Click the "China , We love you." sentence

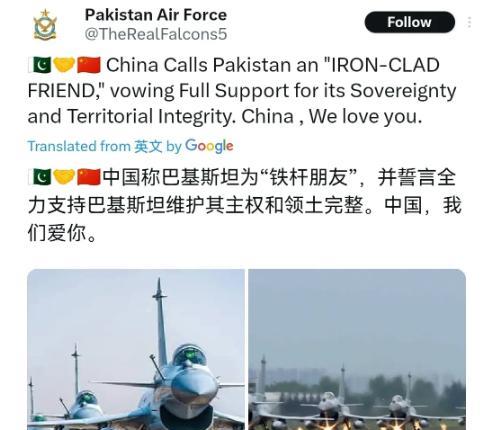click(332, 117)
